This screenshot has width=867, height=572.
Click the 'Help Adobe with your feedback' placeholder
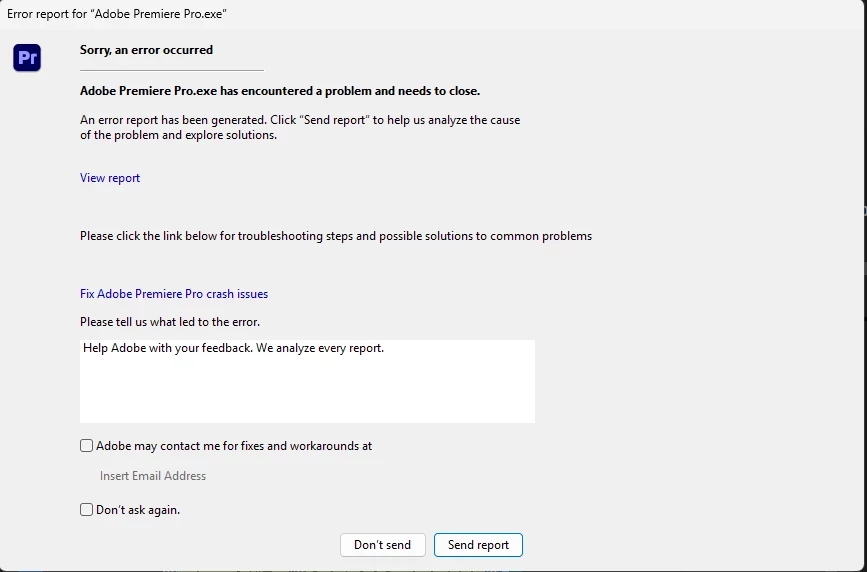click(x=233, y=348)
